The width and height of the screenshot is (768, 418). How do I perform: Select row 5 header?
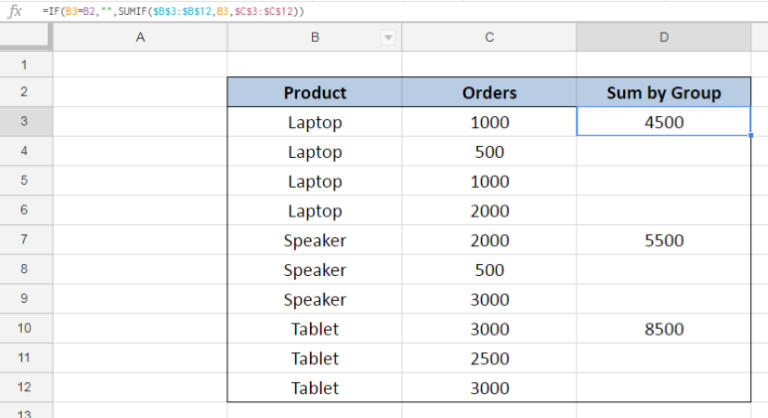tap(24, 180)
